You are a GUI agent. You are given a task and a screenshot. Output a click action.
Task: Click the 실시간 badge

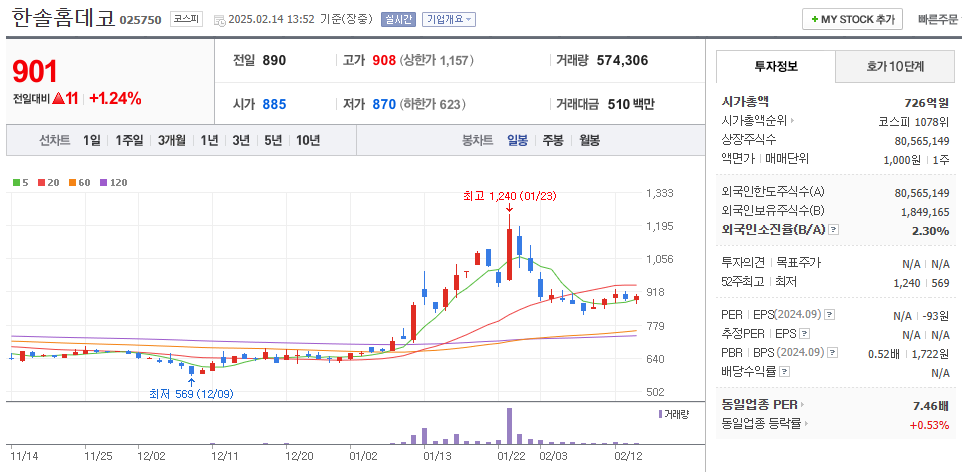399,20
